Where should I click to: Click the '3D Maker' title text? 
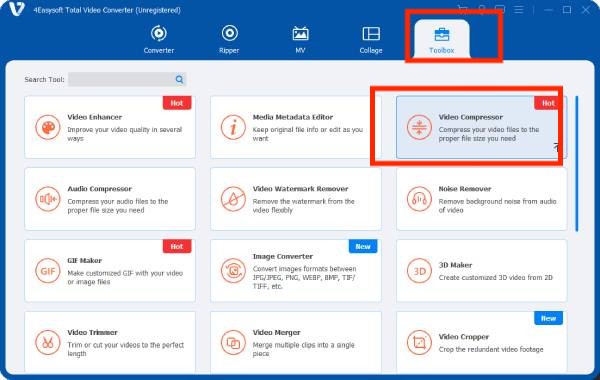coord(455,265)
